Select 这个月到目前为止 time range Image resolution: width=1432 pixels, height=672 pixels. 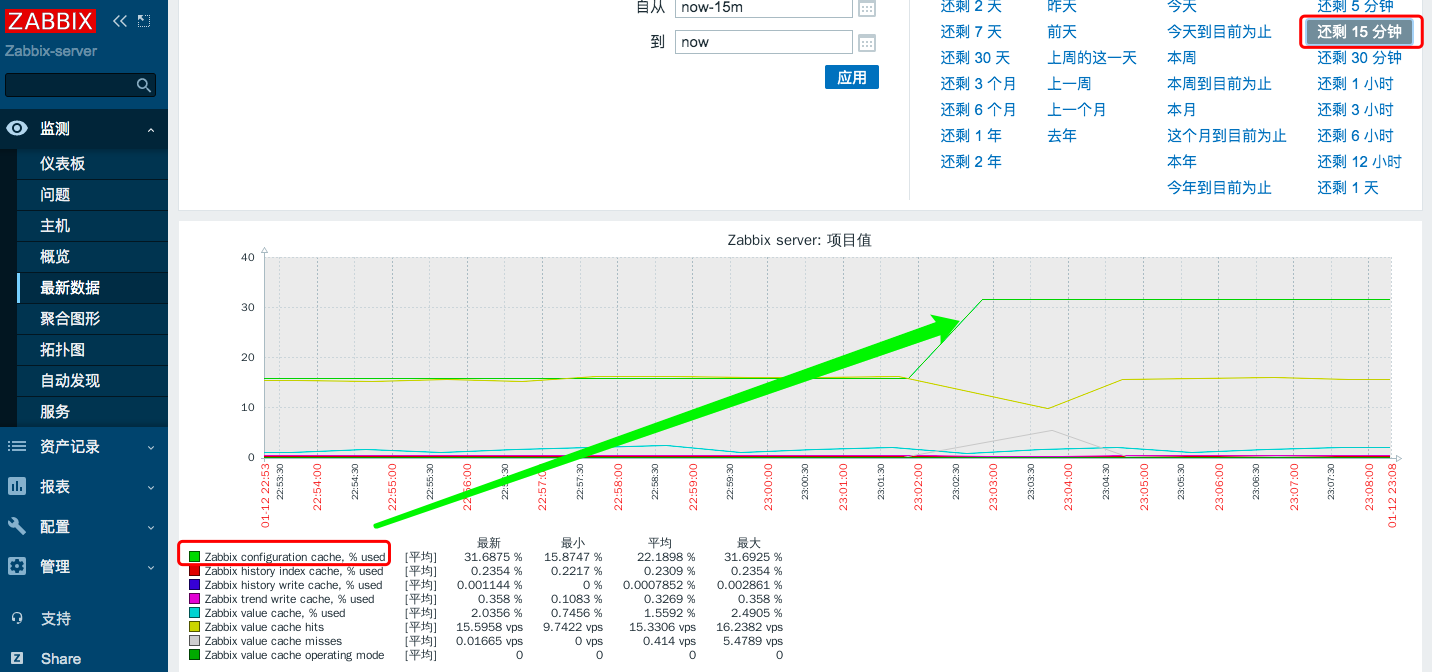click(1227, 136)
